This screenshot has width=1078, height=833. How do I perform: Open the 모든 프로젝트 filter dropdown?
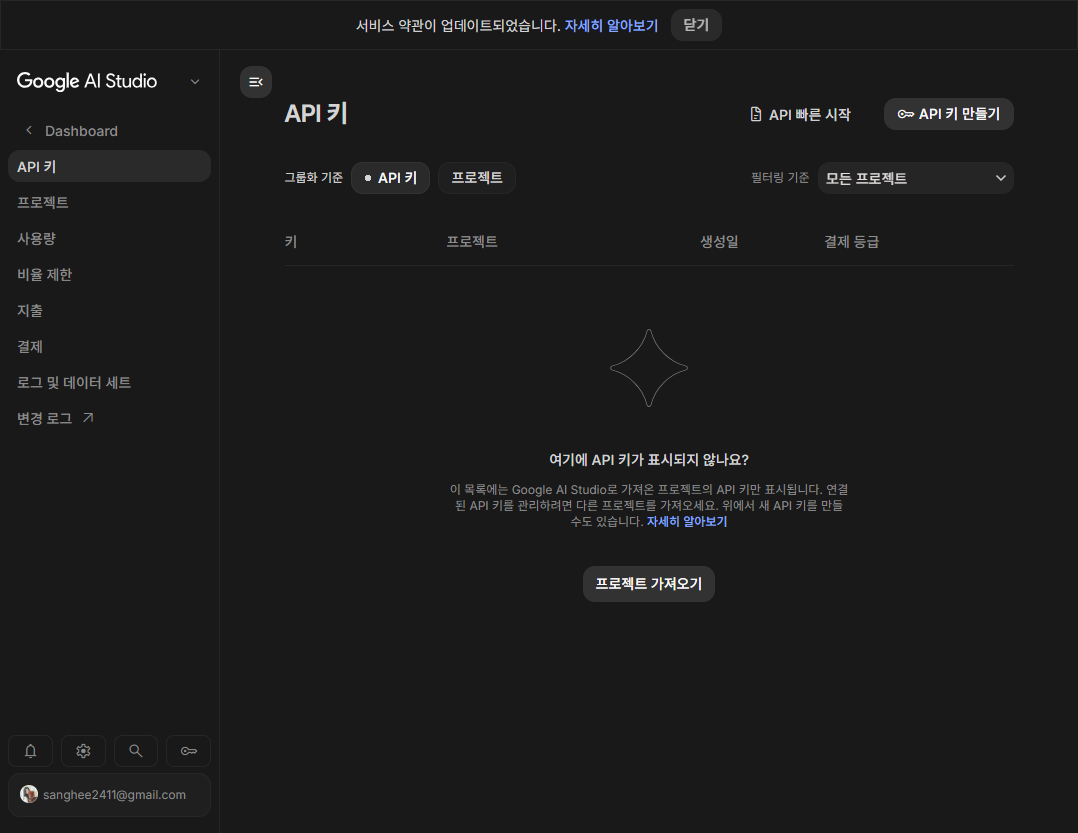click(915, 178)
